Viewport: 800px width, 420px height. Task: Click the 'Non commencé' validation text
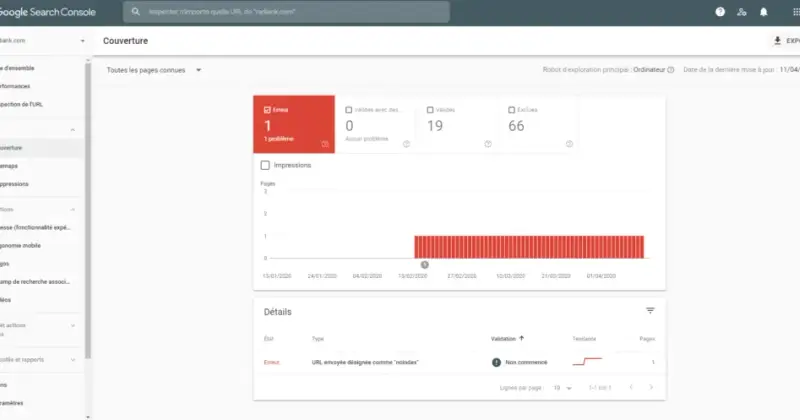(x=526, y=362)
